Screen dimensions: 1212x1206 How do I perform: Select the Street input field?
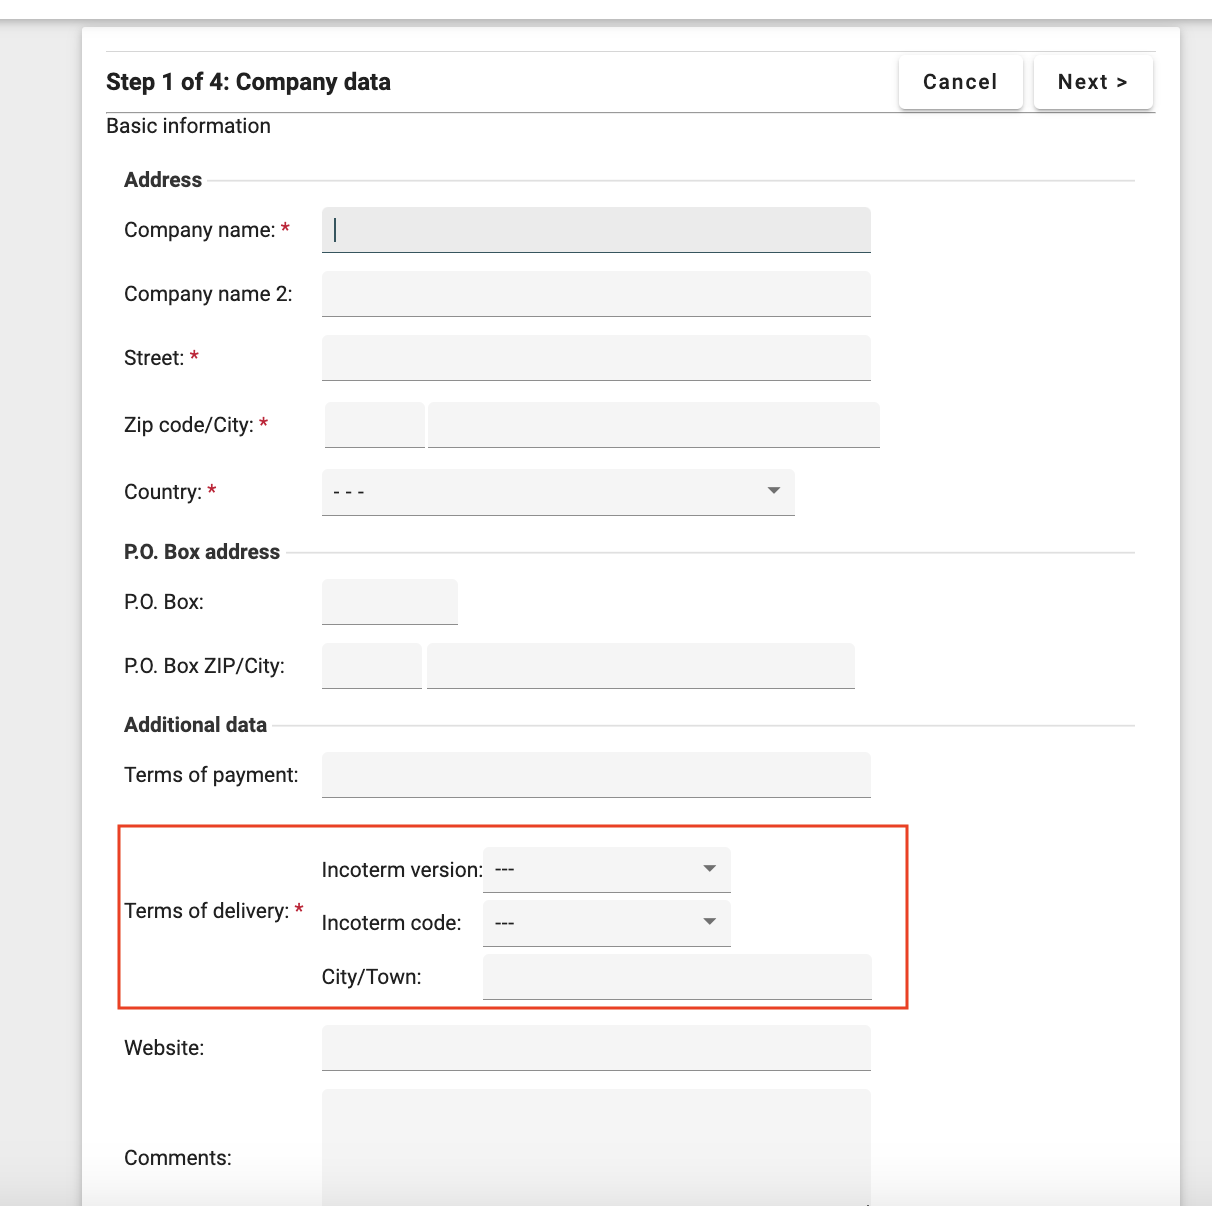pos(596,358)
